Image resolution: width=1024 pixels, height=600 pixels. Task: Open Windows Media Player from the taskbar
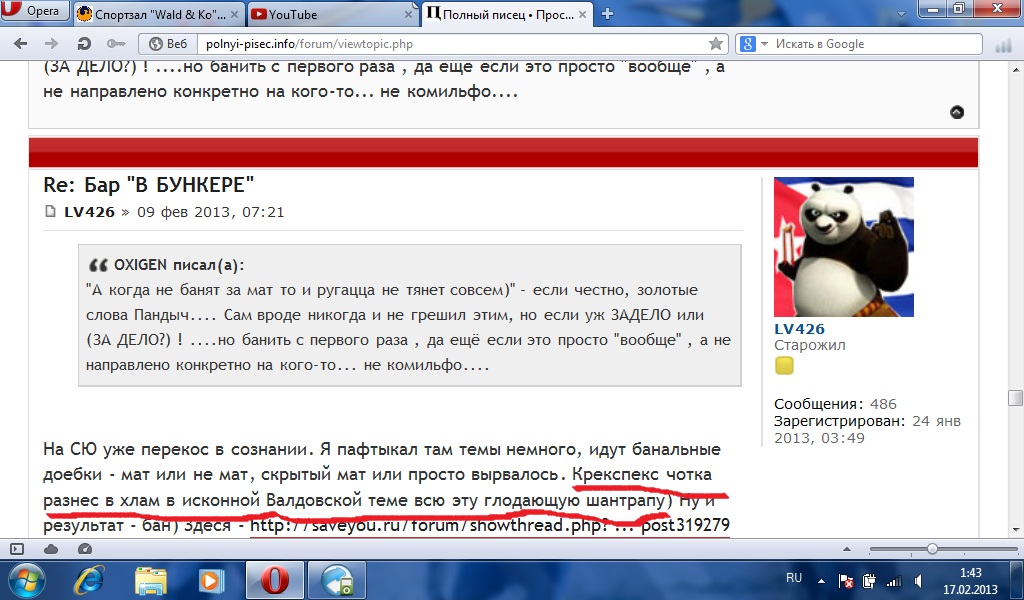(212, 580)
